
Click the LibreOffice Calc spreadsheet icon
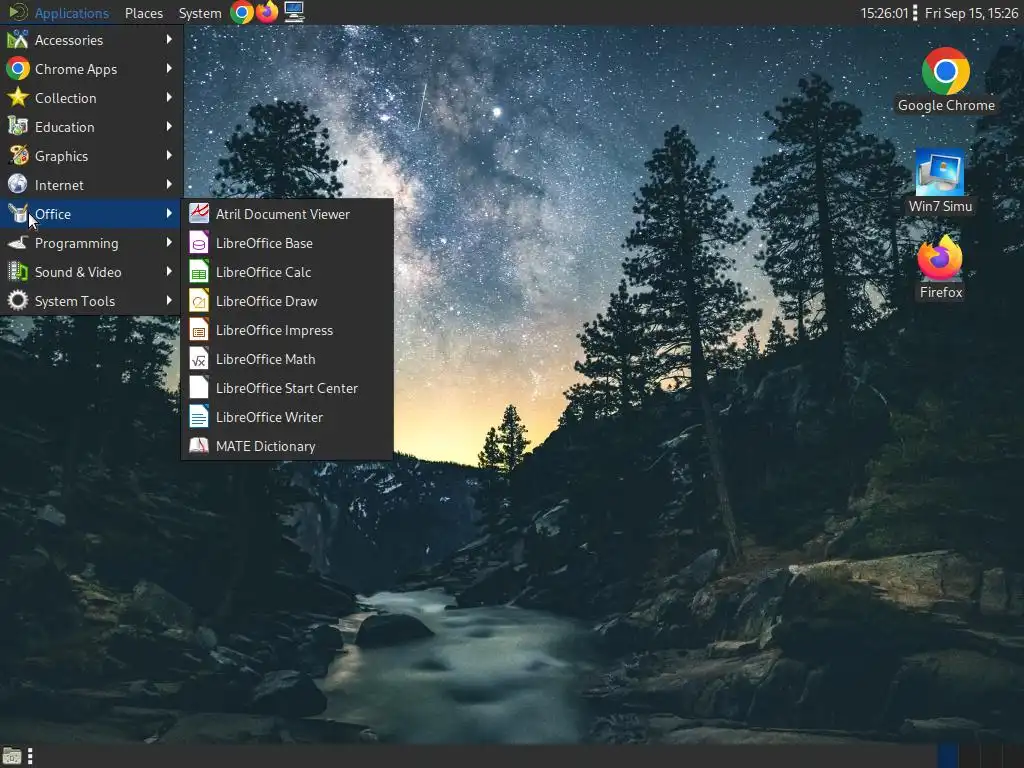click(x=199, y=272)
